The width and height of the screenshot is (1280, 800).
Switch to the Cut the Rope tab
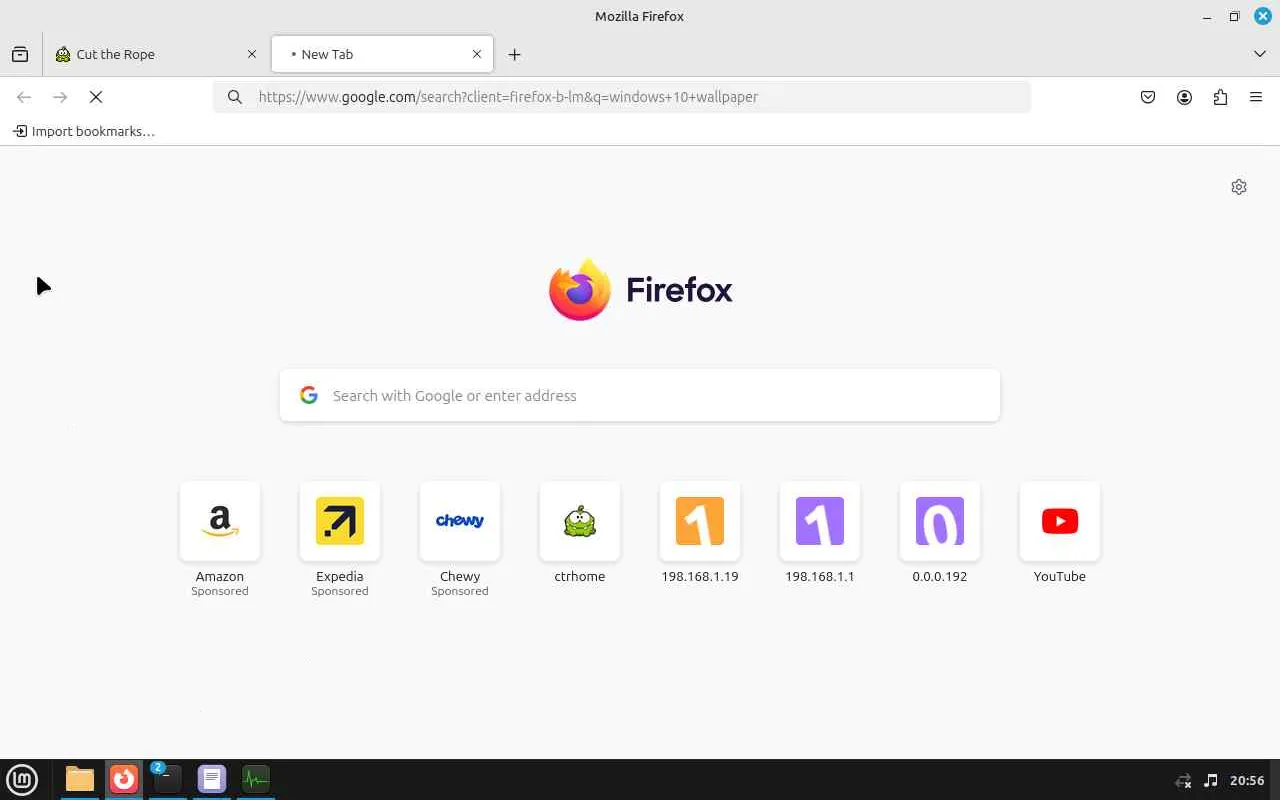point(156,54)
